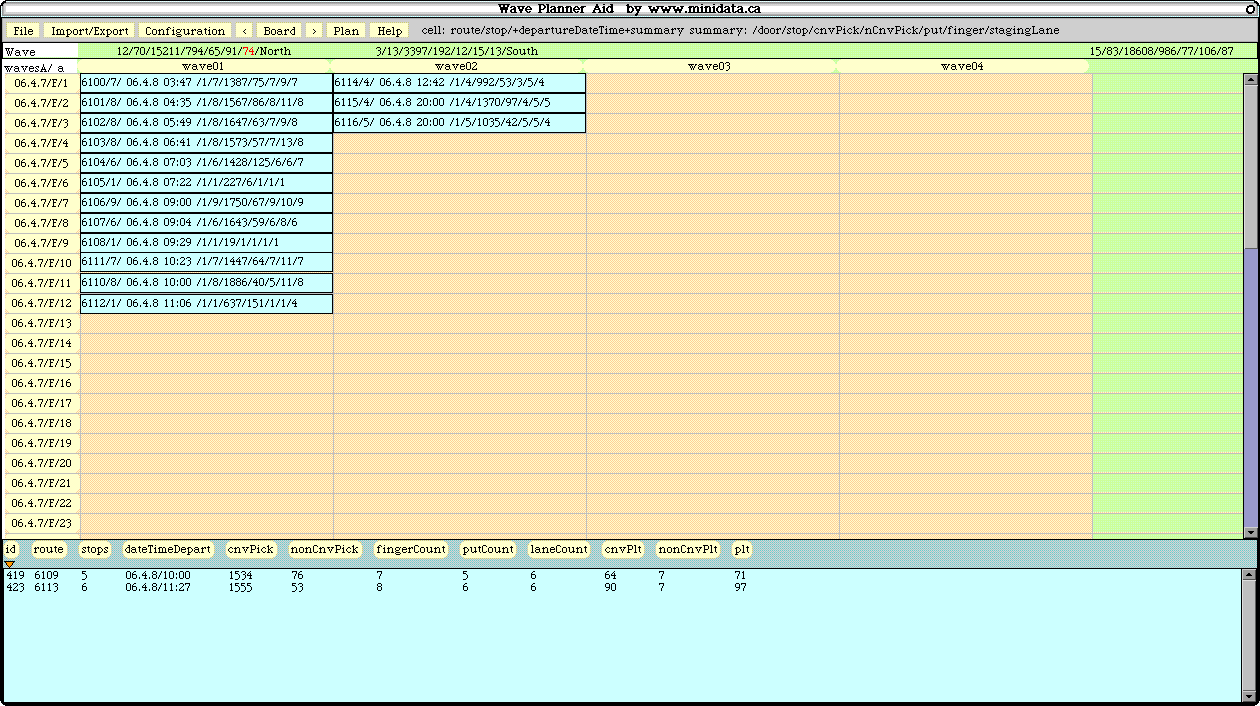
Task: Click the Plan button
Action: [346, 31]
